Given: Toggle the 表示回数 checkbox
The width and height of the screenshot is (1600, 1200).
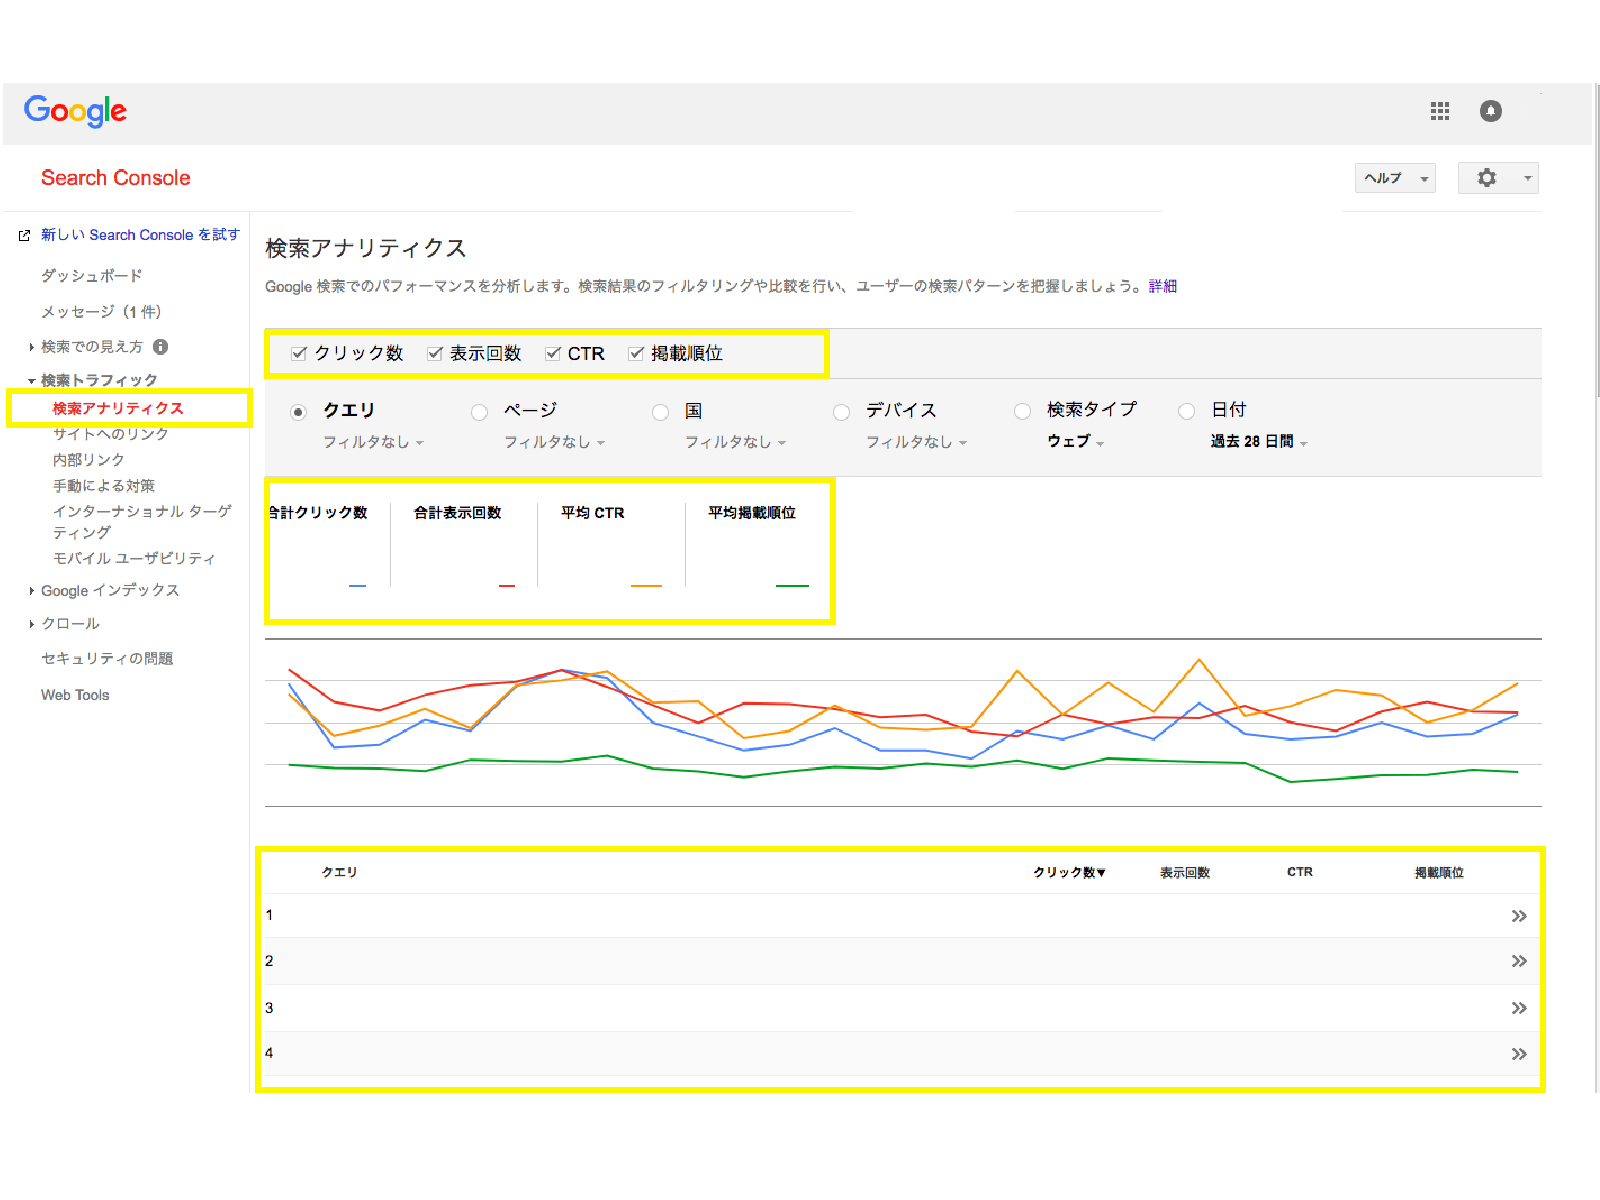Looking at the screenshot, I should [434, 353].
